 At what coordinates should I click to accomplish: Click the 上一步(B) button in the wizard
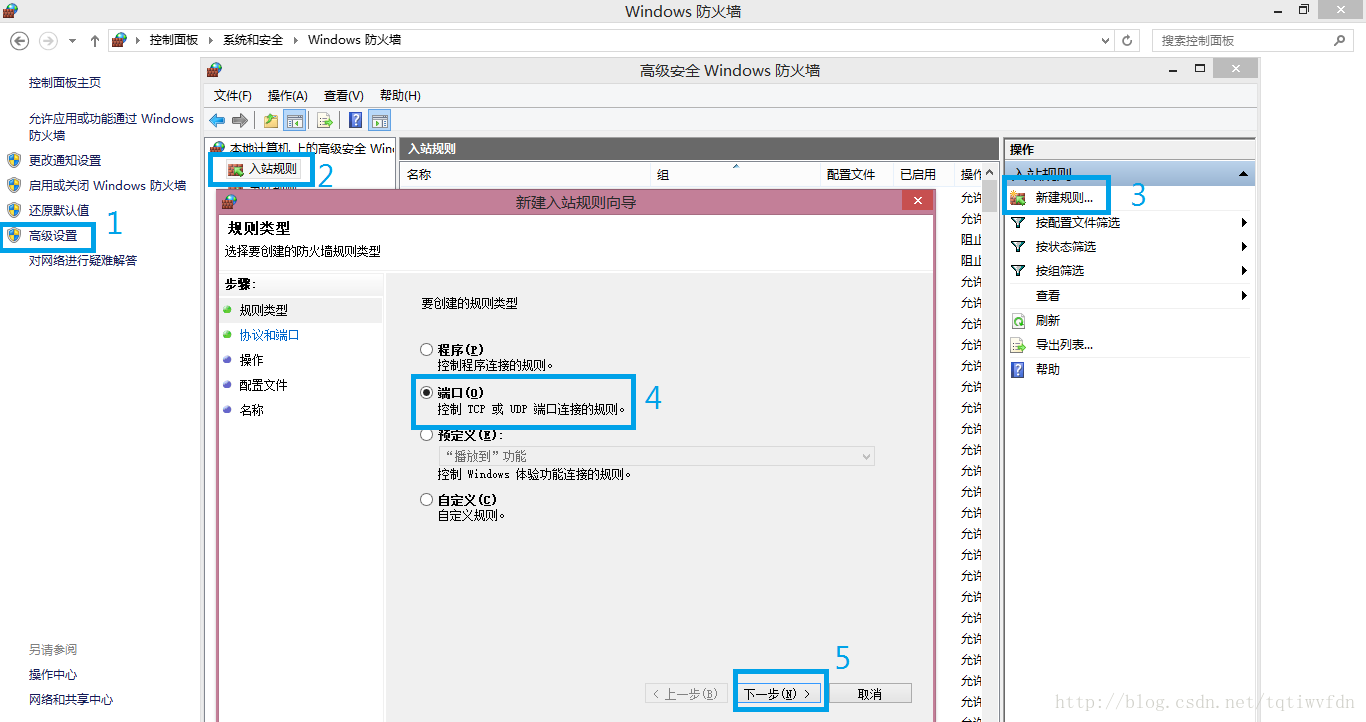click(x=685, y=693)
